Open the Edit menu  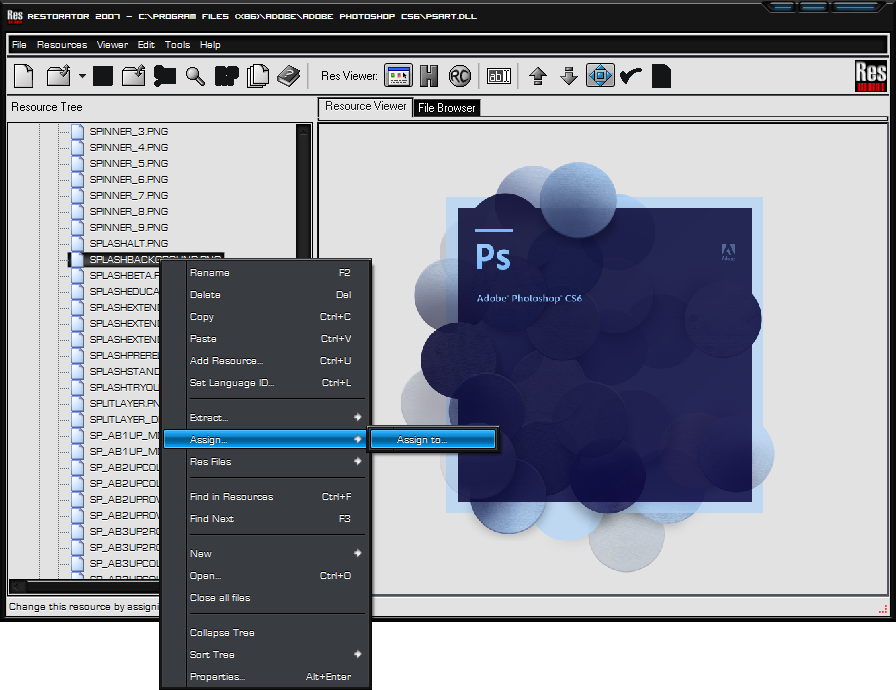pyautogui.click(x=146, y=45)
